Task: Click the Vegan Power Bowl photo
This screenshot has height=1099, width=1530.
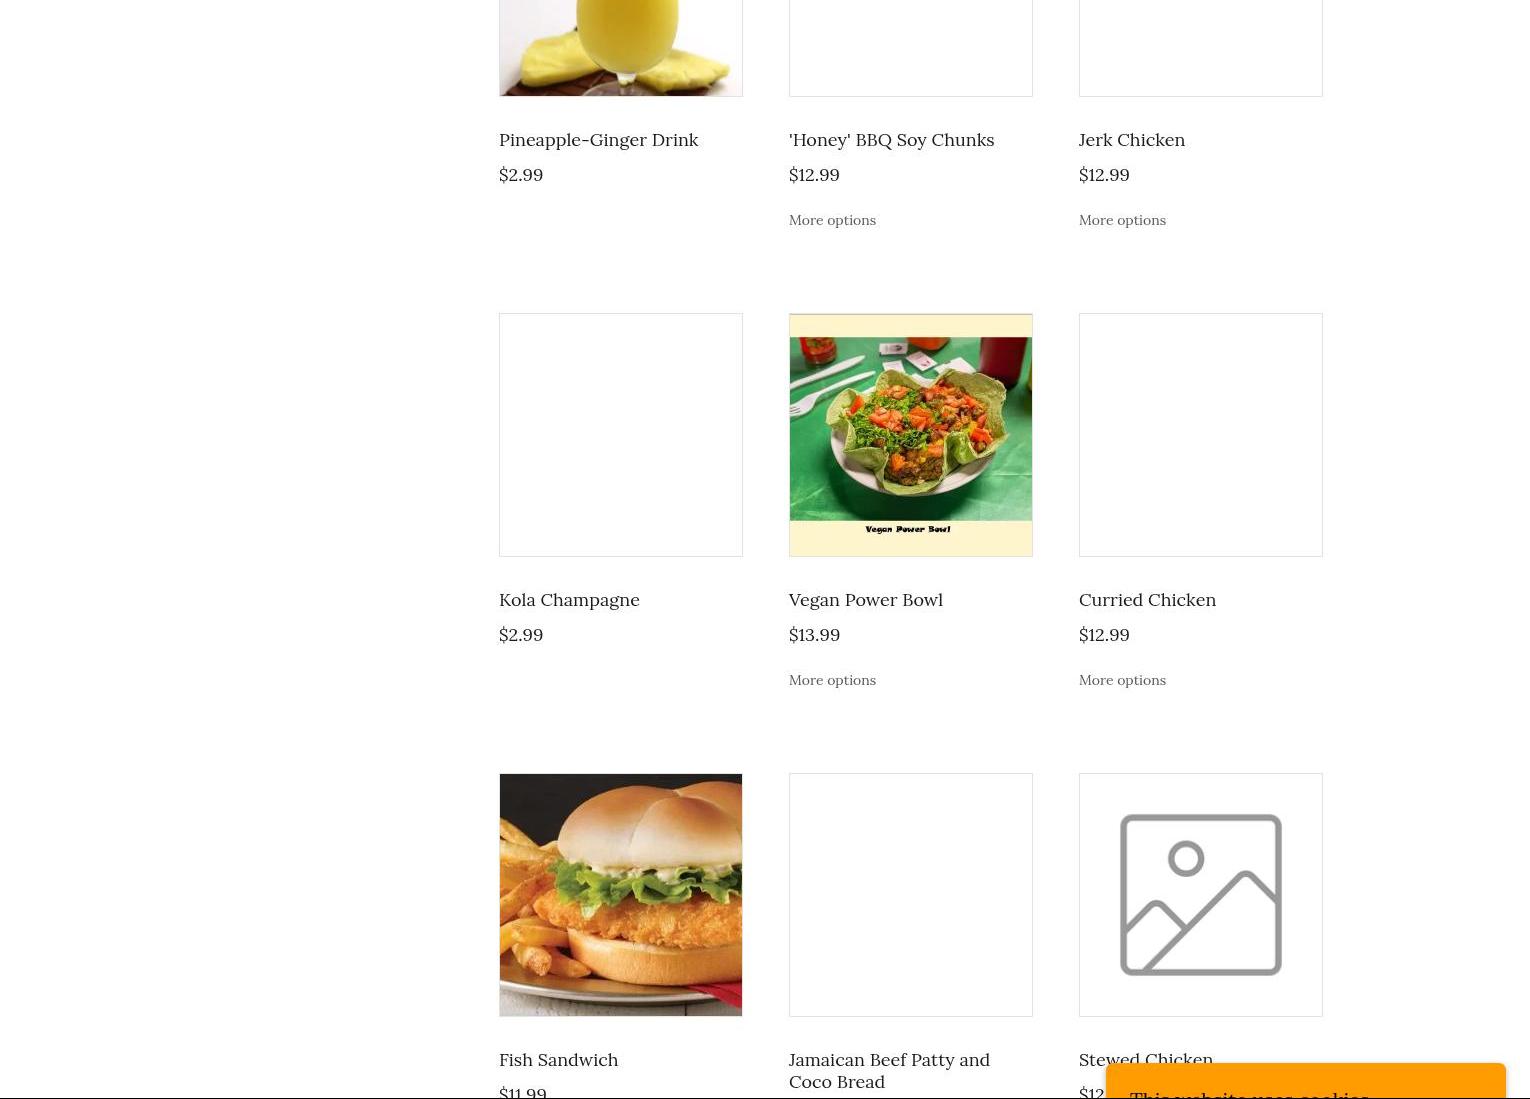Action: (911, 435)
